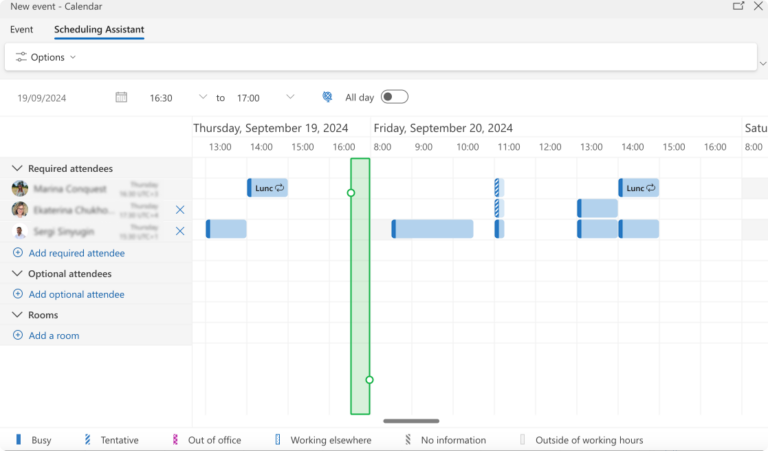The height and width of the screenshot is (451, 768).
Task: Remove Ekaterina Chukho attendee with X
Action: click(x=180, y=210)
